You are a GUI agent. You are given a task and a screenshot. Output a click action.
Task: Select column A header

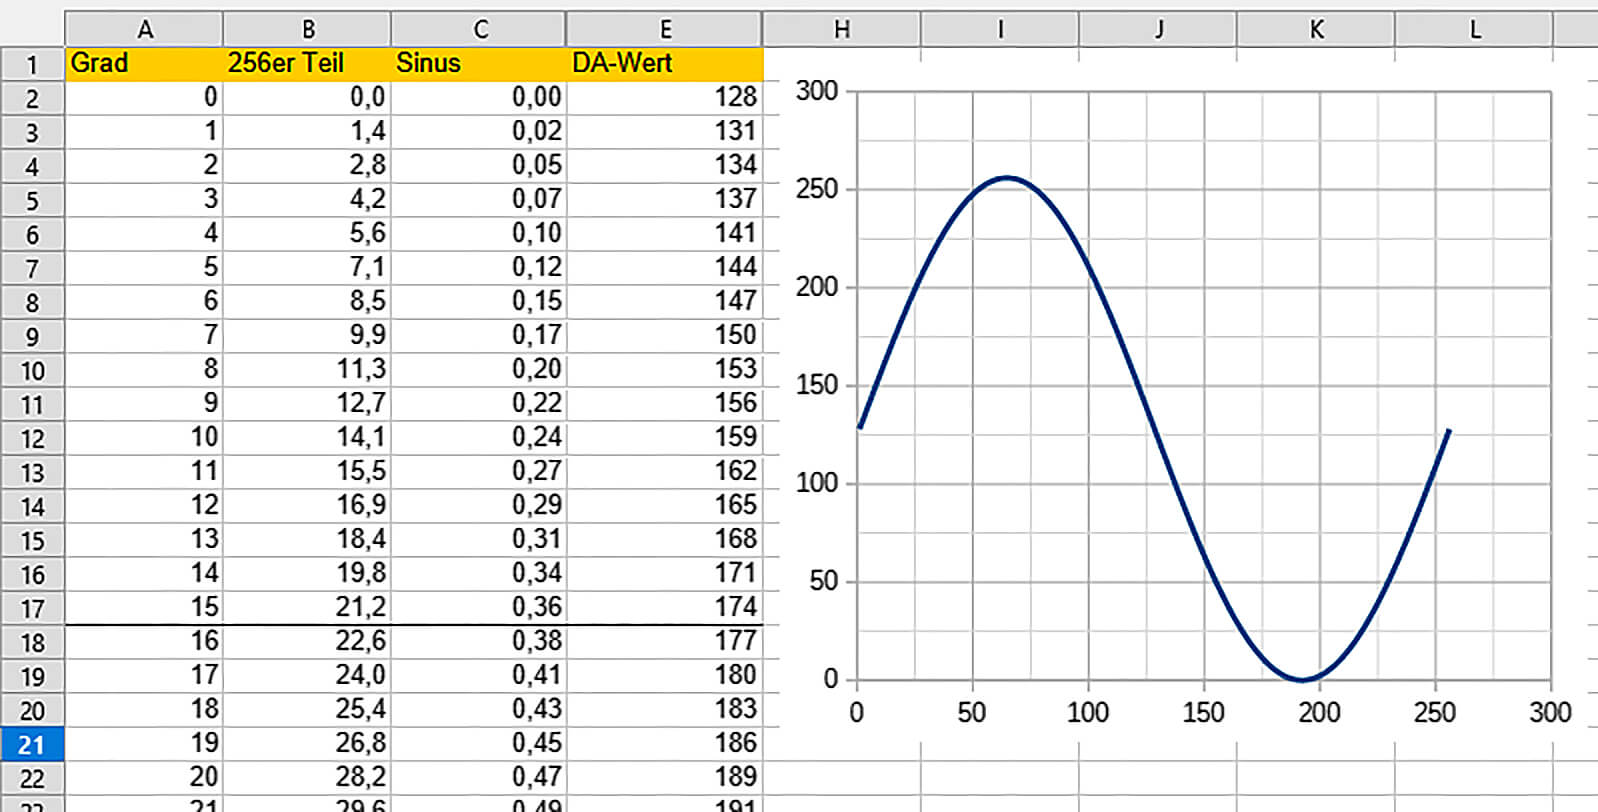(x=144, y=29)
